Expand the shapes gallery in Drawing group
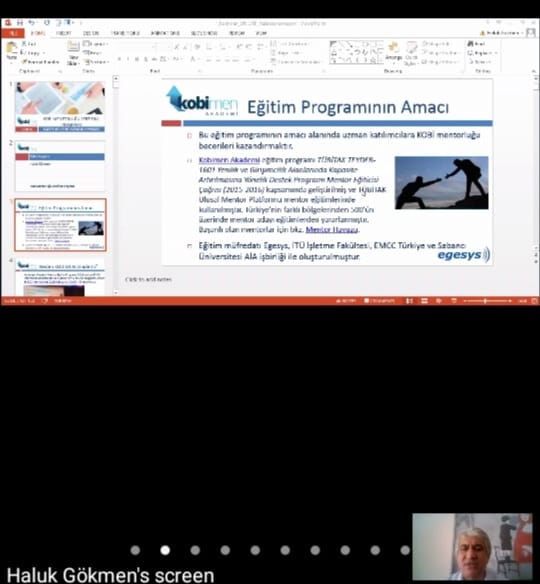 (381, 61)
